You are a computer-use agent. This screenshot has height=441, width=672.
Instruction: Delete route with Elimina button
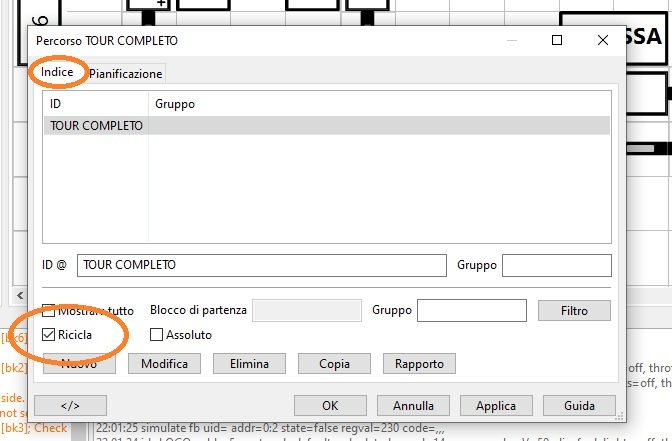[249, 364]
